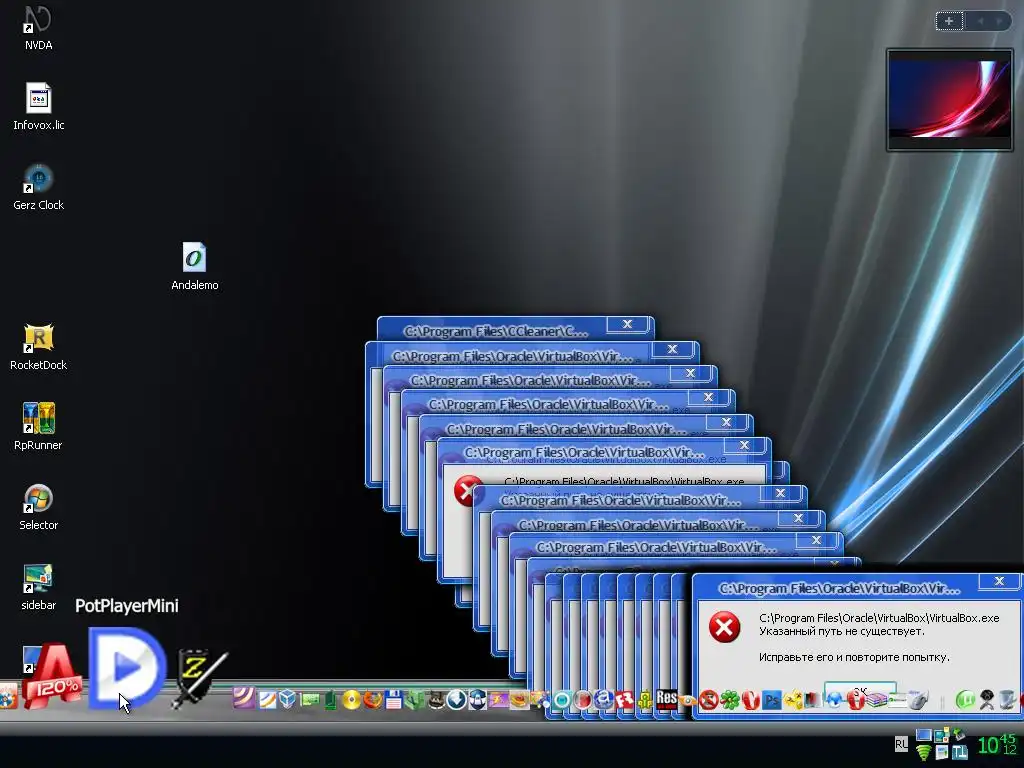Click 'Указанный путь не существует.' message text
This screenshot has width=1024, height=768.
click(842, 632)
